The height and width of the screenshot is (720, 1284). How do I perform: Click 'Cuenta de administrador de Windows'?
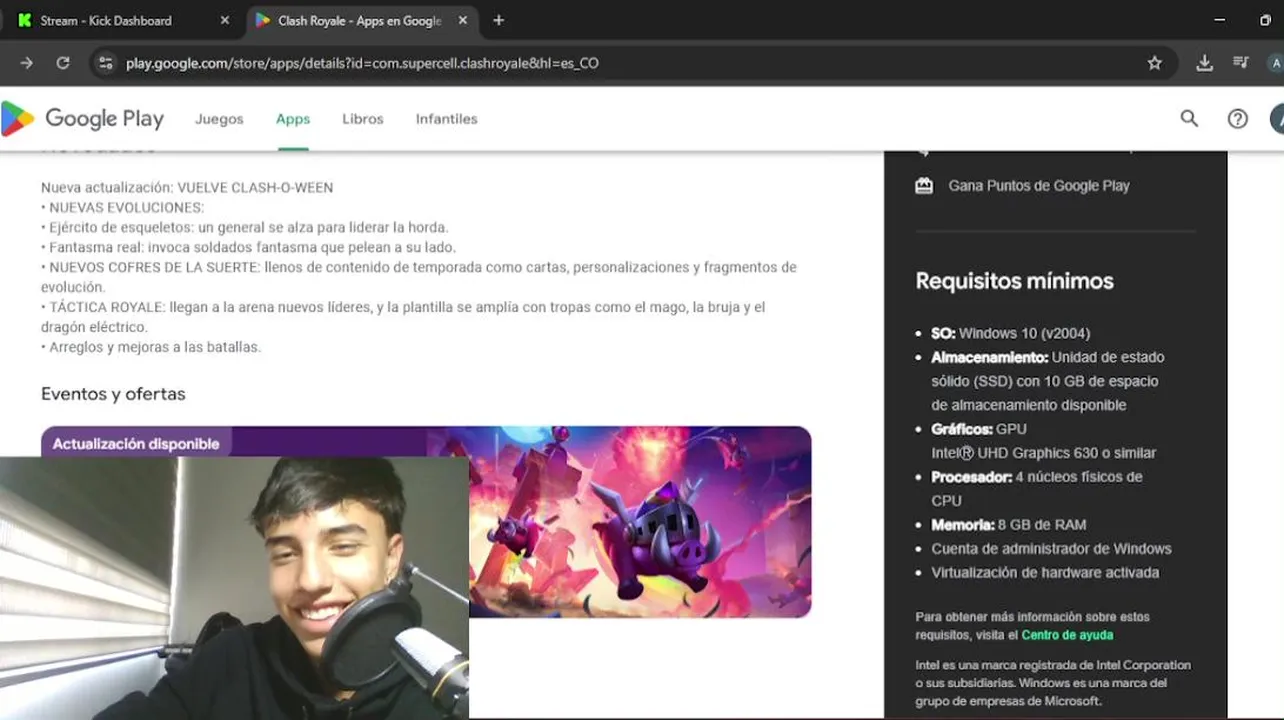tap(1051, 549)
